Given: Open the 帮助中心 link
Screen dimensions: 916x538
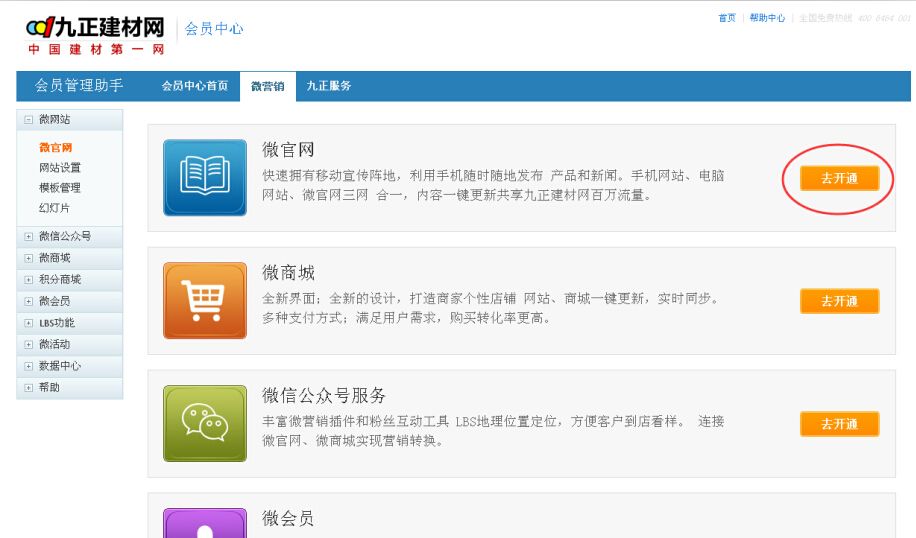Looking at the screenshot, I should click(x=767, y=18).
